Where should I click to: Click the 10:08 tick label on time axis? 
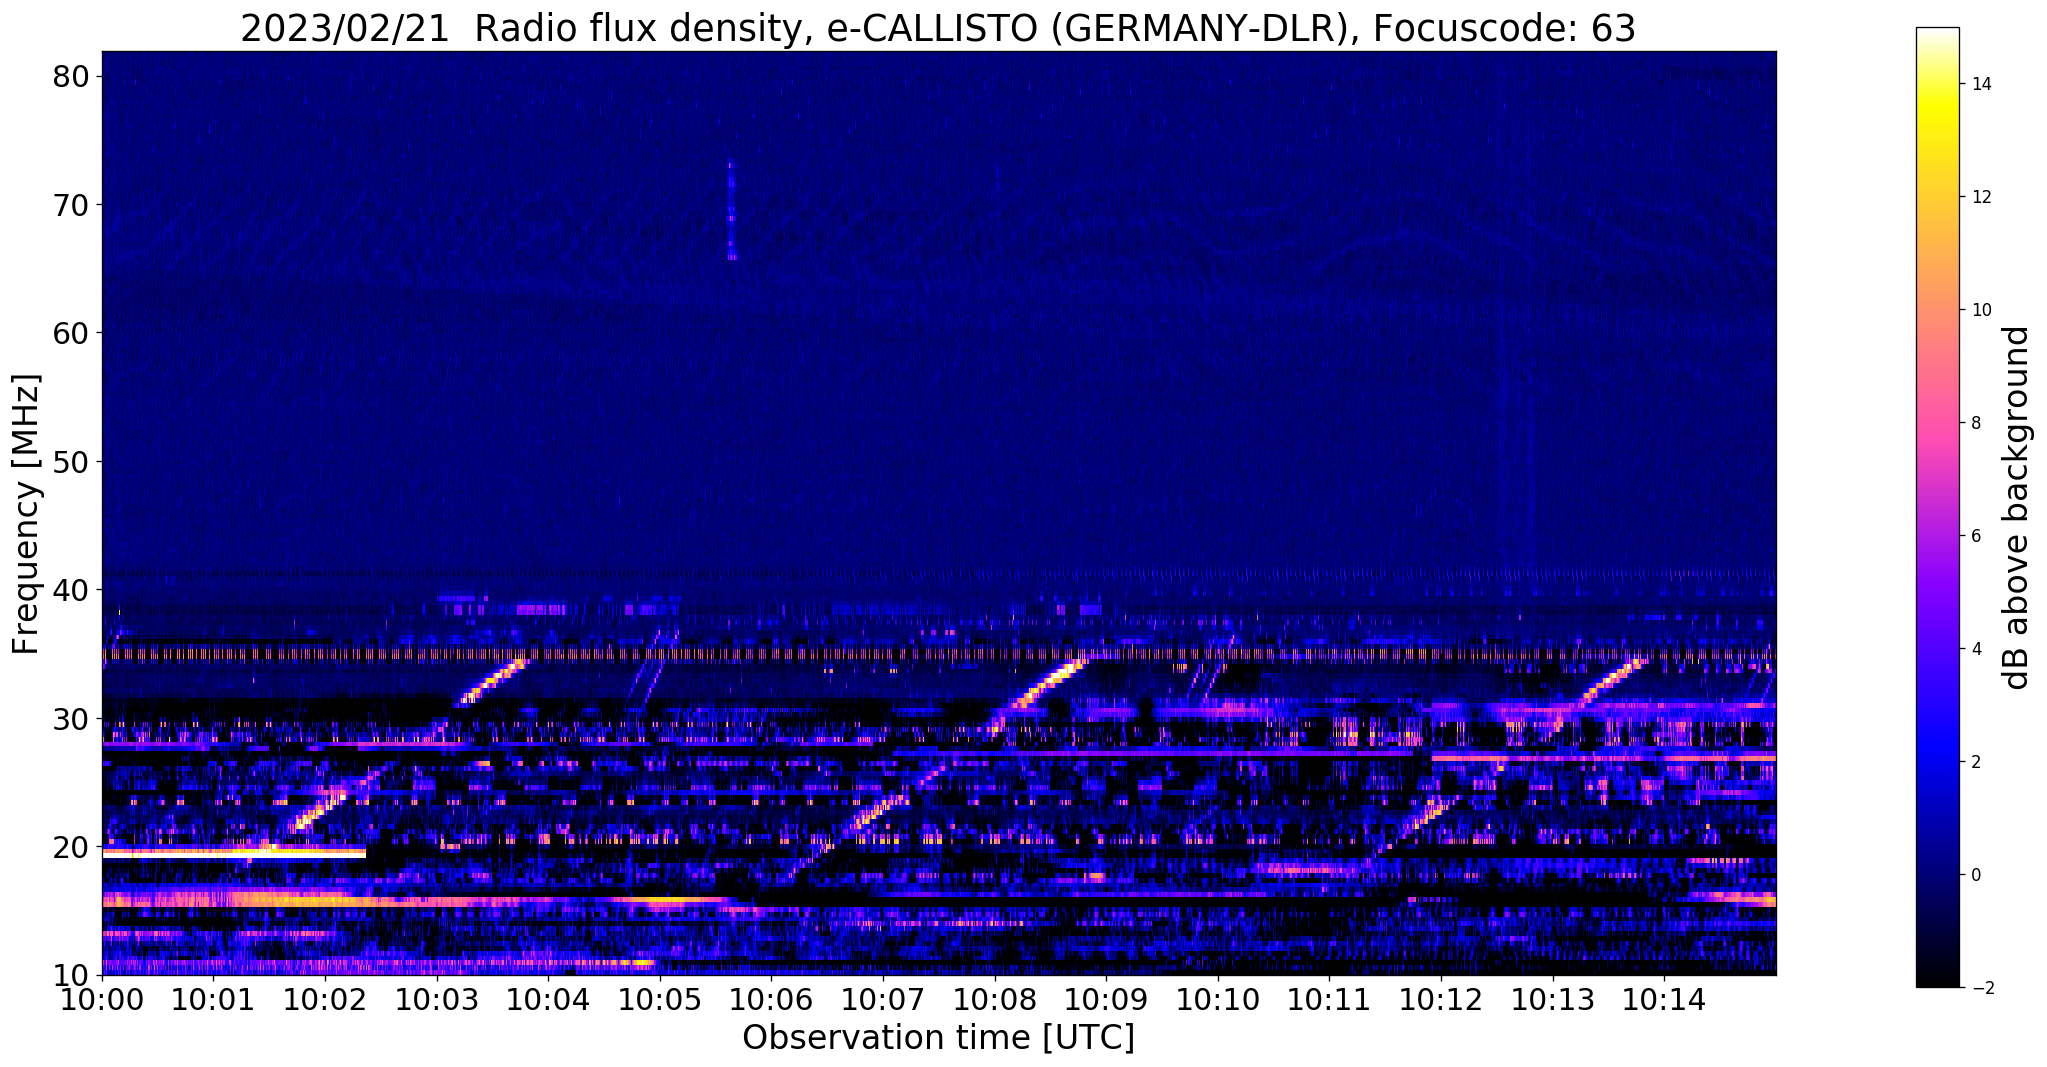tap(995, 999)
